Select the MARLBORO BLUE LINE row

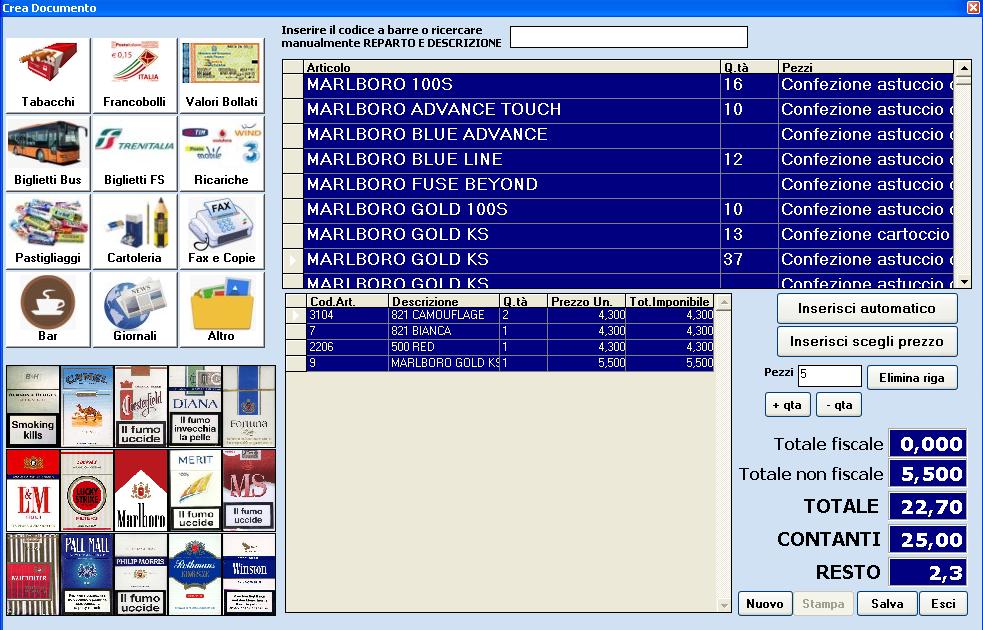(x=618, y=160)
